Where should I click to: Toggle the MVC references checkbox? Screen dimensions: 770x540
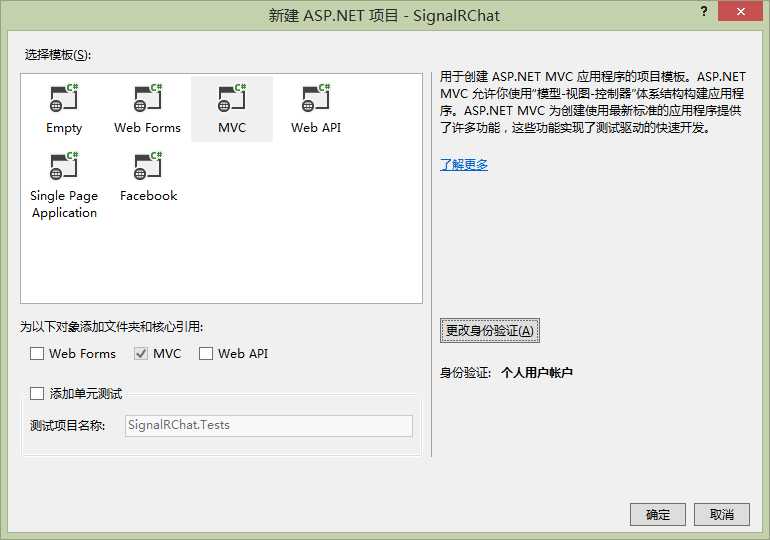[x=141, y=353]
